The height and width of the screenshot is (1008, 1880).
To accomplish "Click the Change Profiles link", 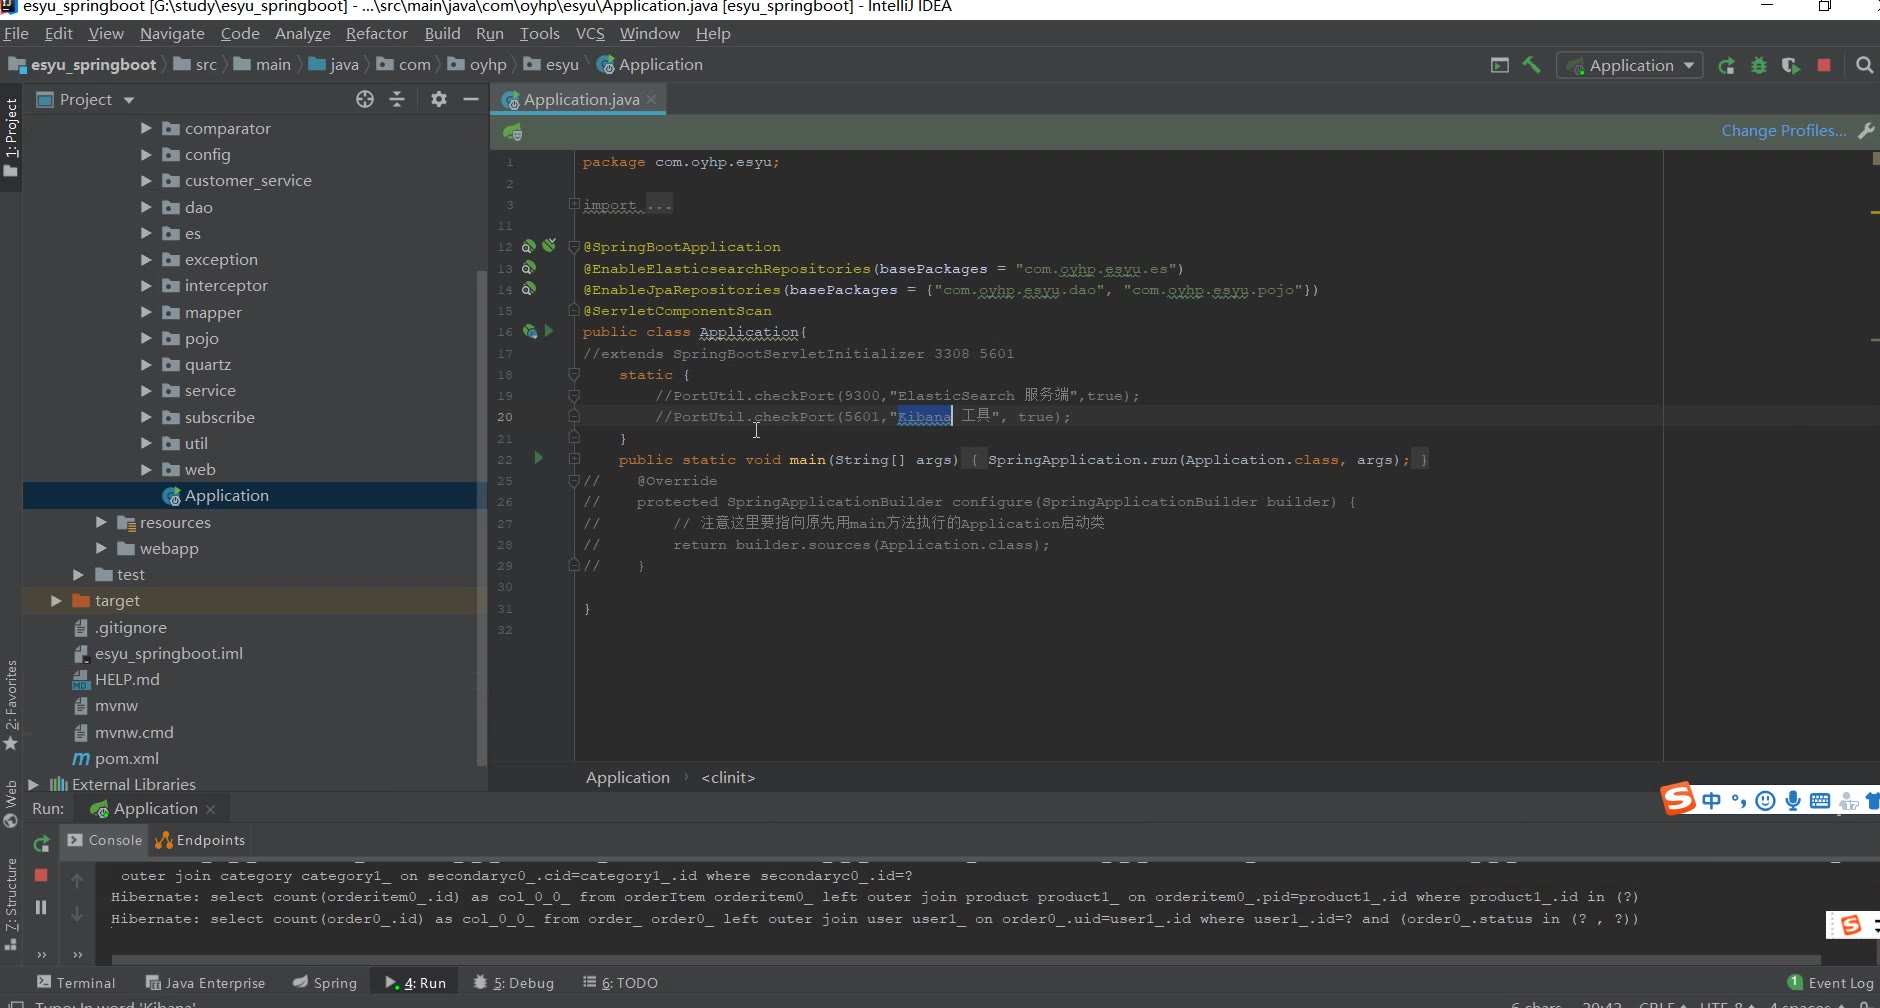I will (1783, 131).
